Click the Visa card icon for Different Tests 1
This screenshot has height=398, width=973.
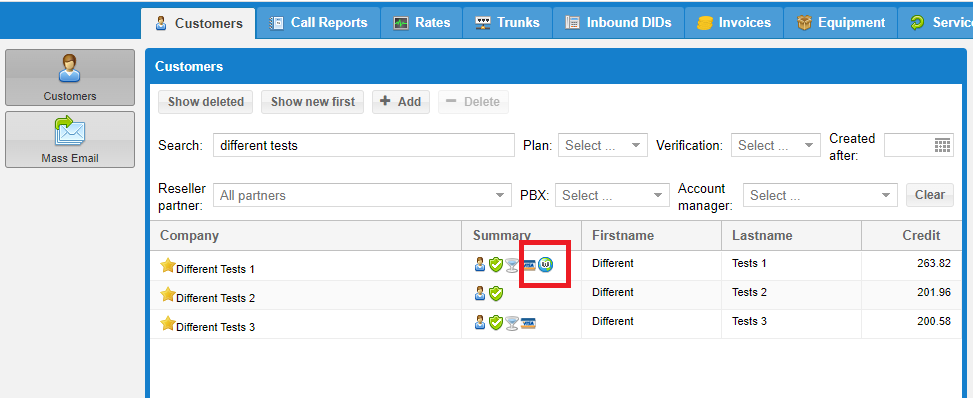point(529,265)
